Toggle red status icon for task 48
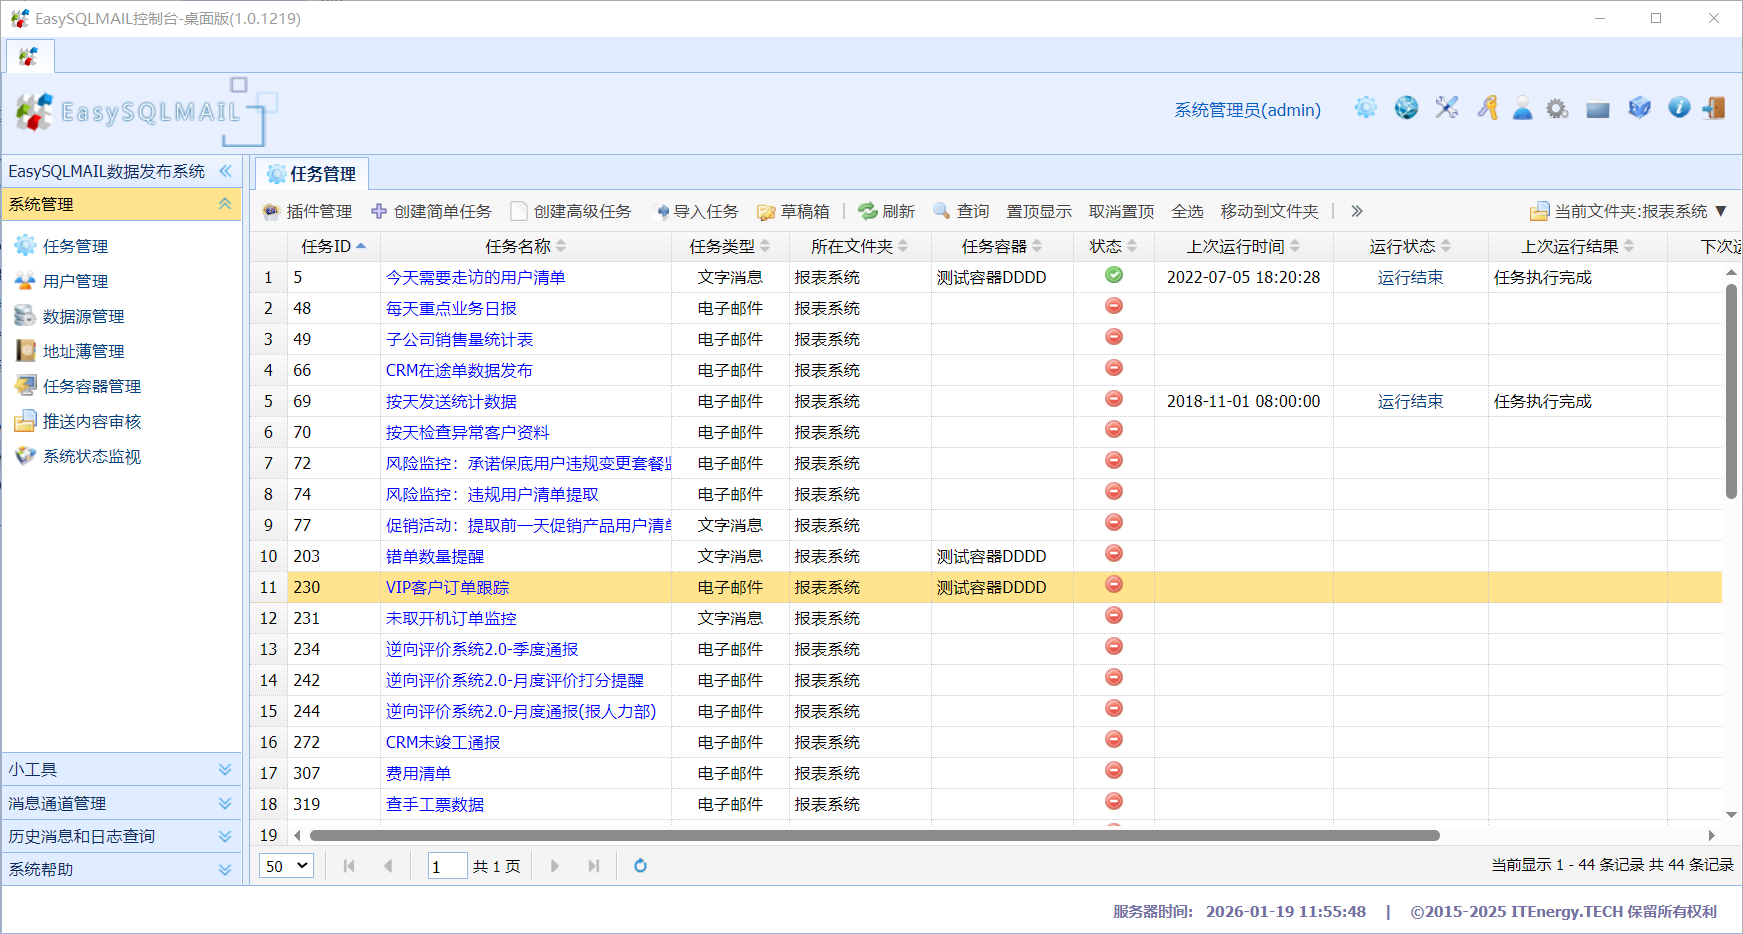 pos(1114,306)
